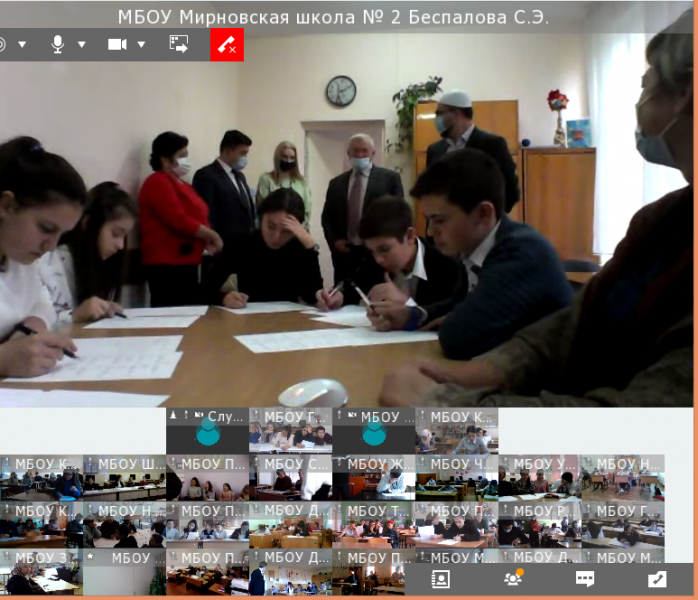Click the 'МБОУ З...' thumbnail in bottom row
698x600 pixels.
[40, 572]
